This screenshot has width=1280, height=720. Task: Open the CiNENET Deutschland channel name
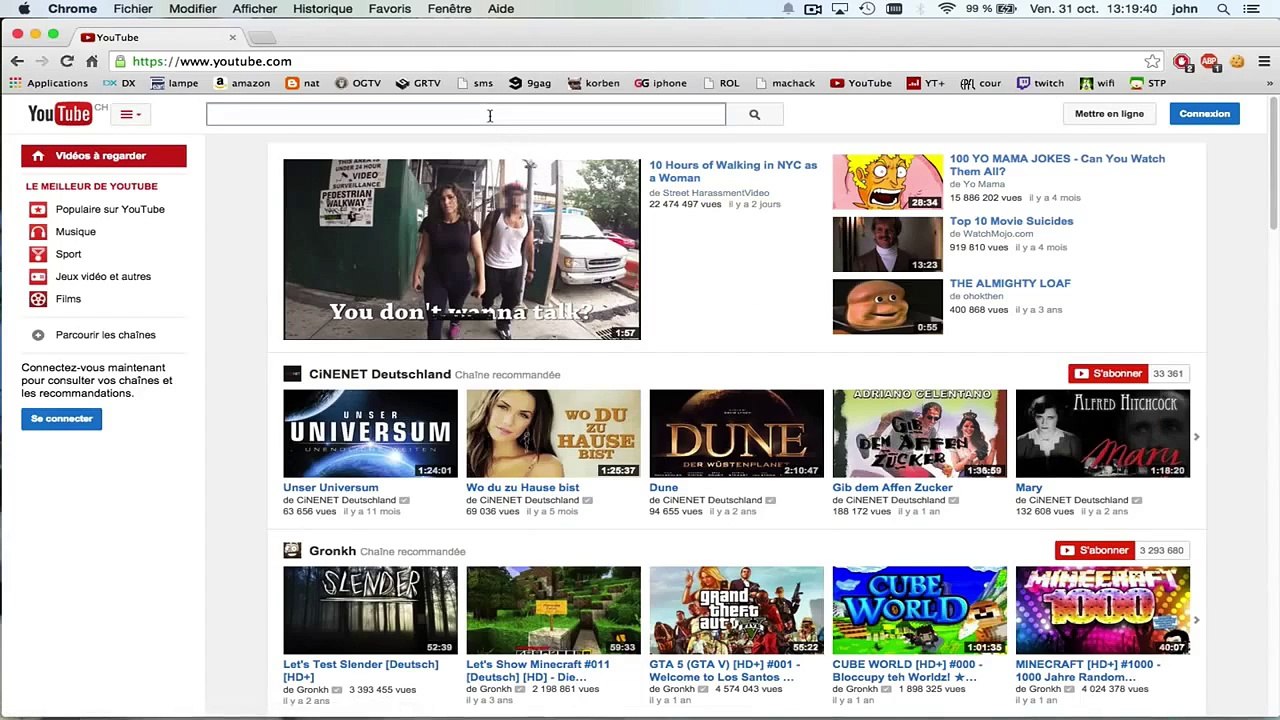pos(380,374)
